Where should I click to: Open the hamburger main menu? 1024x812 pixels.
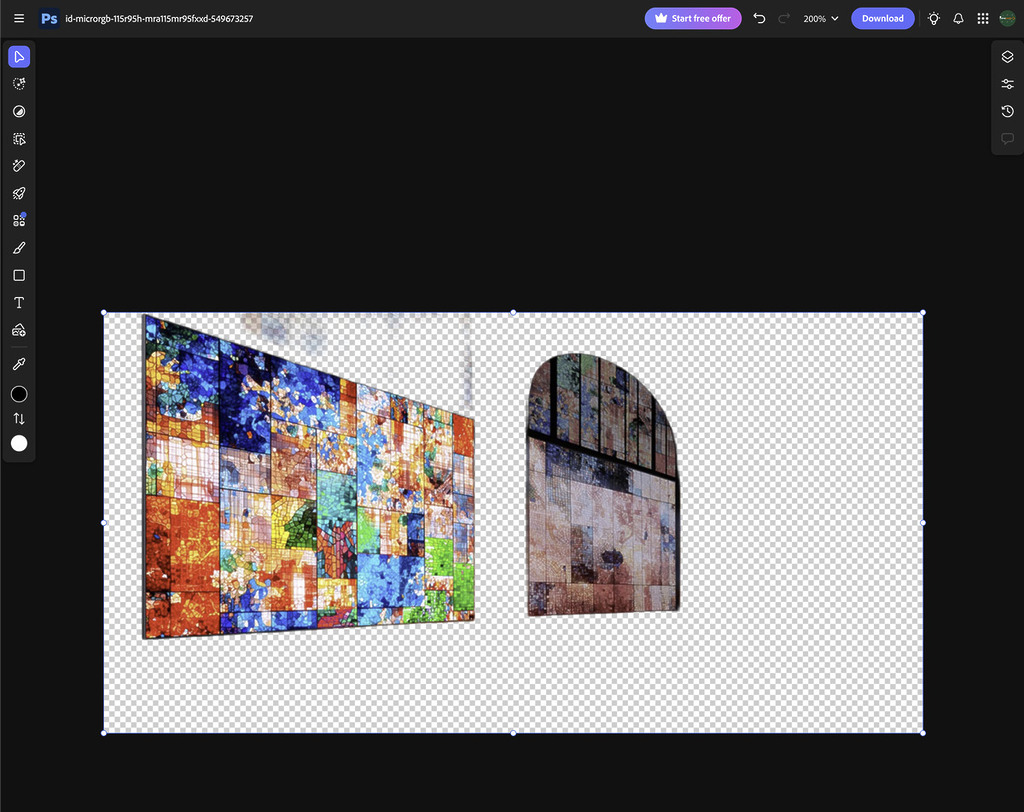[19, 18]
